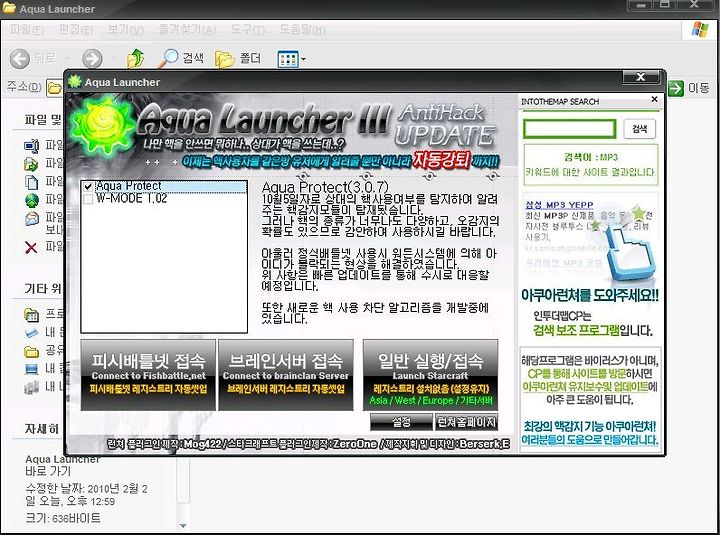
Task: Select the W-MODE 1.02 list row
Action: click(x=164, y=198)
